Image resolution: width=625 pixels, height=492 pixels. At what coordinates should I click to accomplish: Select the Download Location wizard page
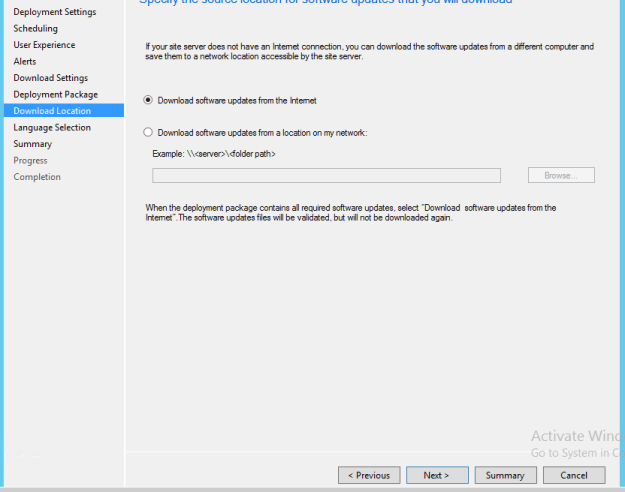tap(64, 110)
